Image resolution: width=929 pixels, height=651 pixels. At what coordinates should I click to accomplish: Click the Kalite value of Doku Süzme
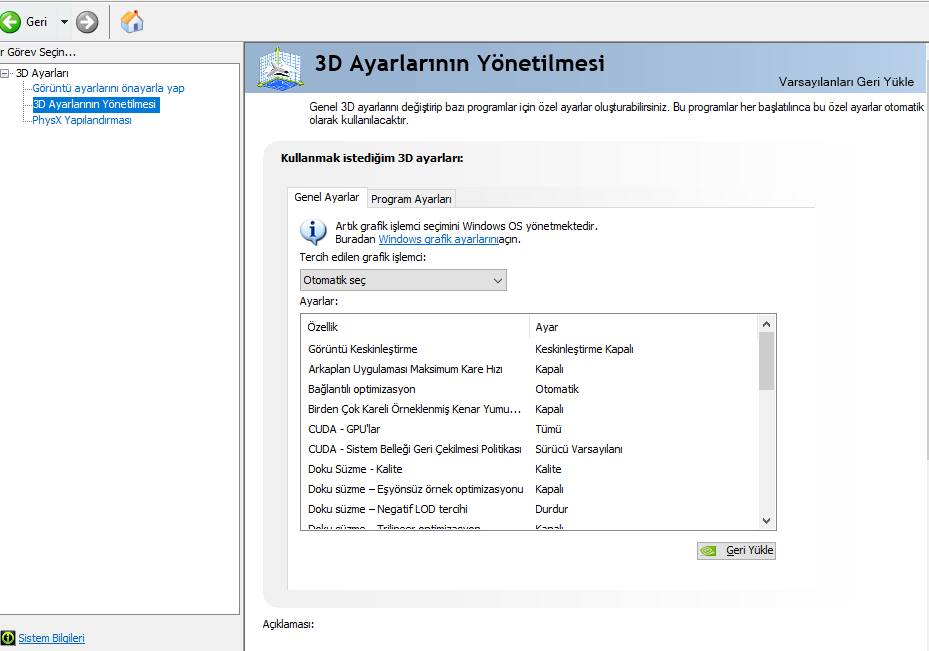[x=548, y=469]
